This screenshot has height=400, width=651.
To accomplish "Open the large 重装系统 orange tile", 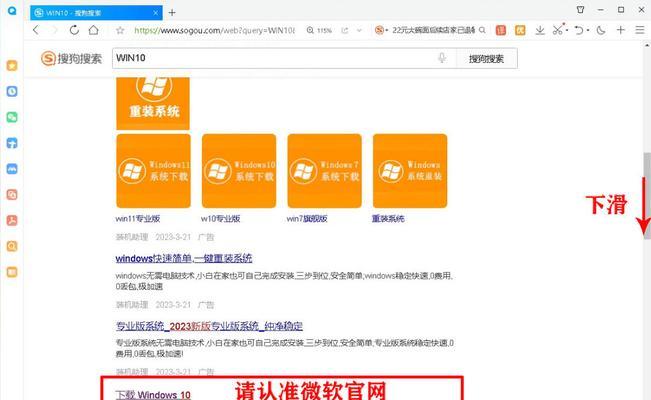I will pos(153,103).
